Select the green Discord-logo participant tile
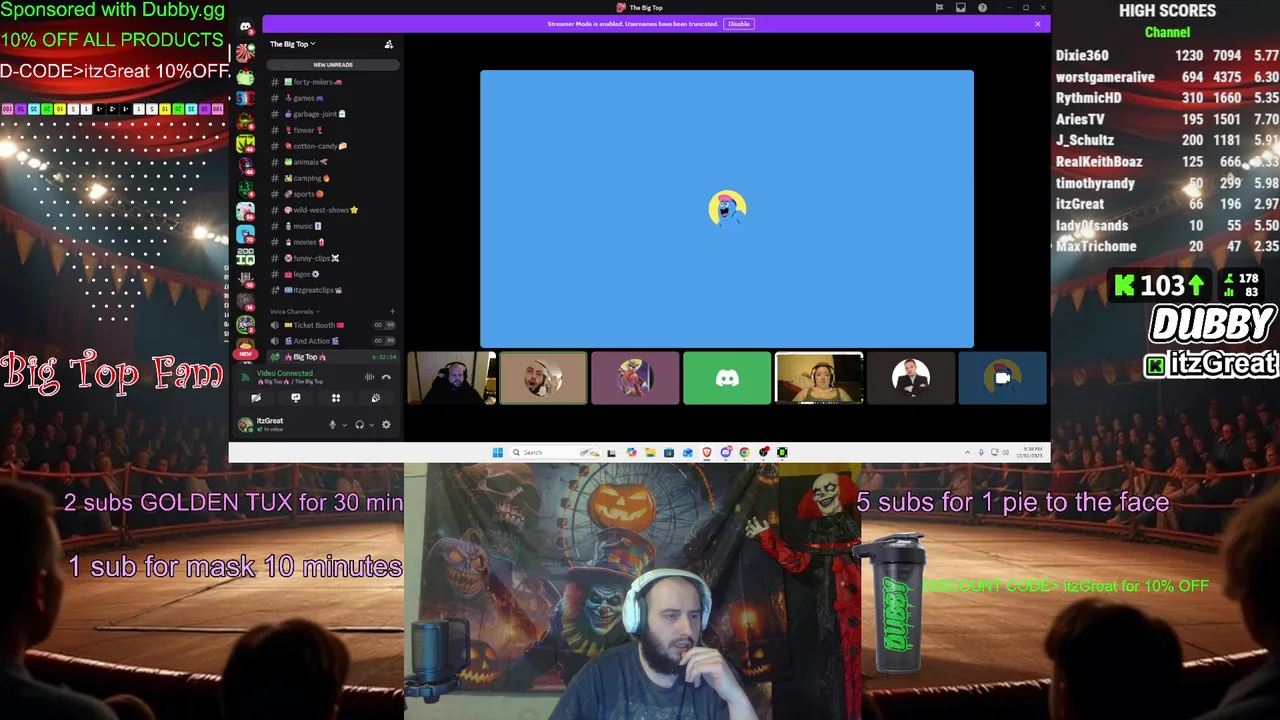 click(727, 378)
